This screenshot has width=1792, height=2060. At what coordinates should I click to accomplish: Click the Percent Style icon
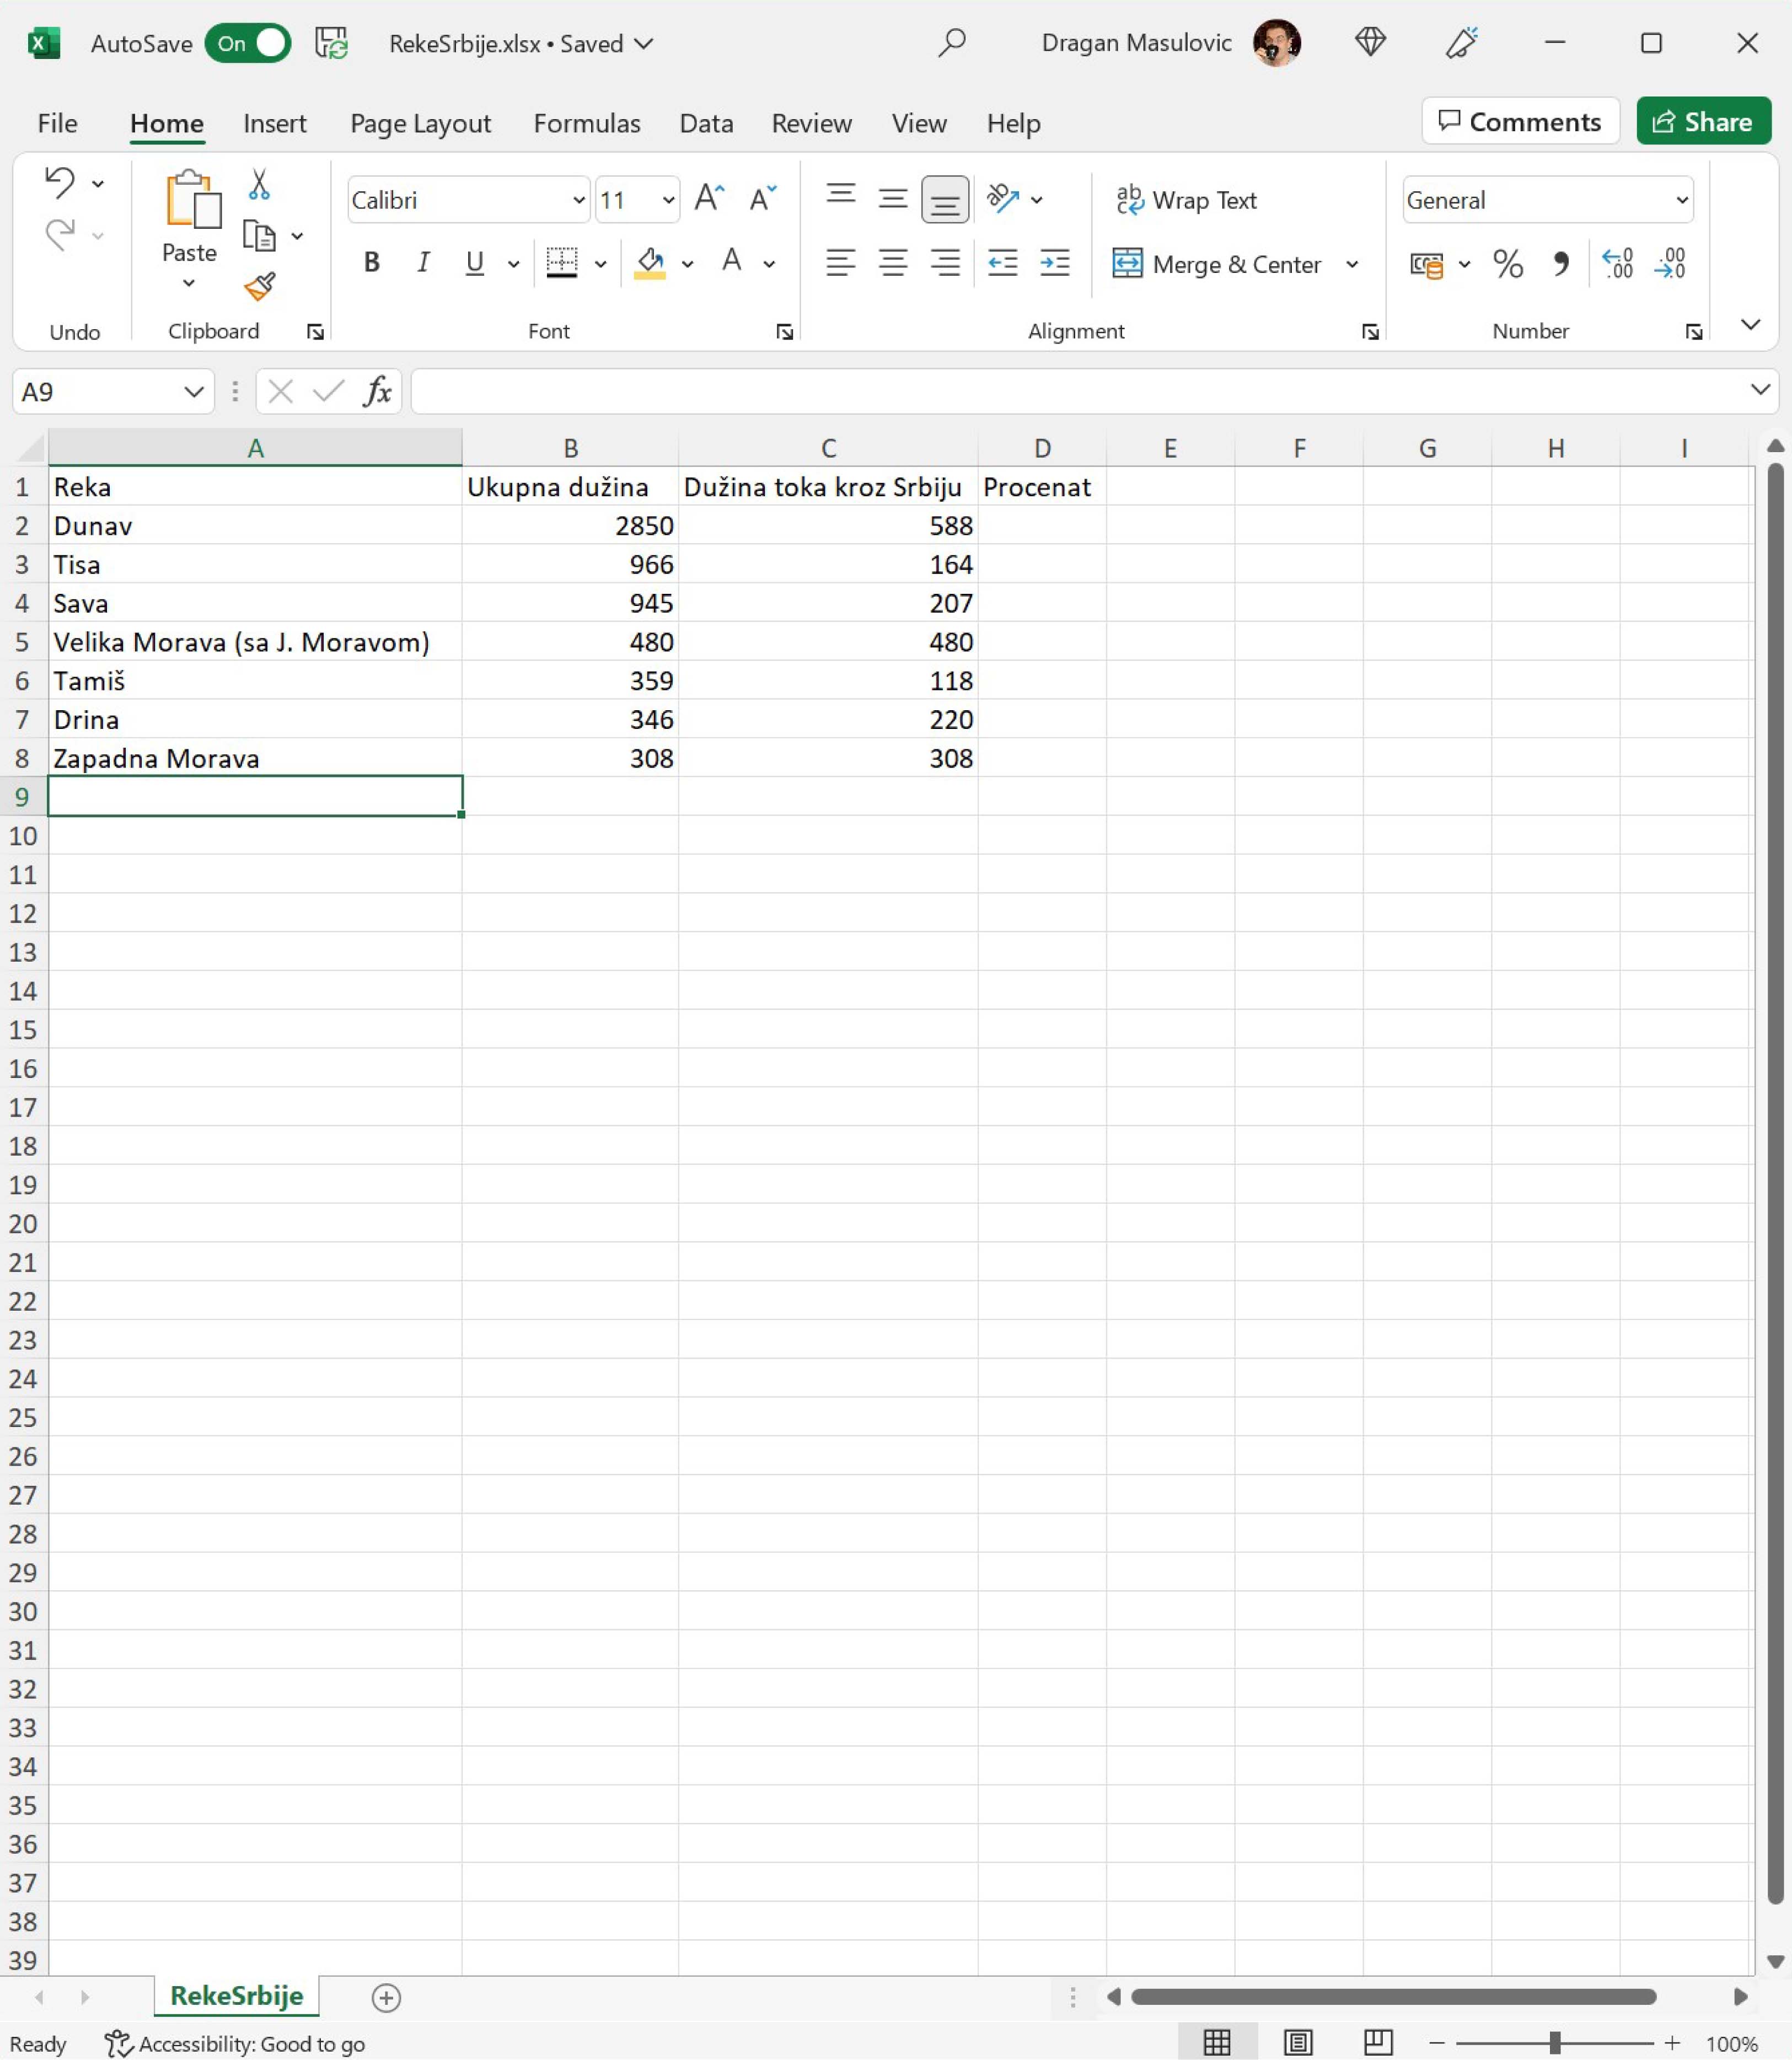coord(1507,264)
